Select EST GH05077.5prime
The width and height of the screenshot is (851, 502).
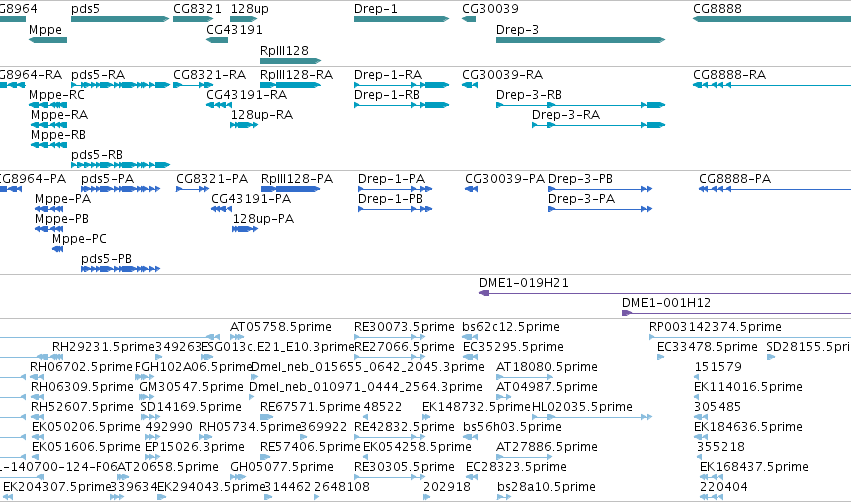click(x=237, y=478)
